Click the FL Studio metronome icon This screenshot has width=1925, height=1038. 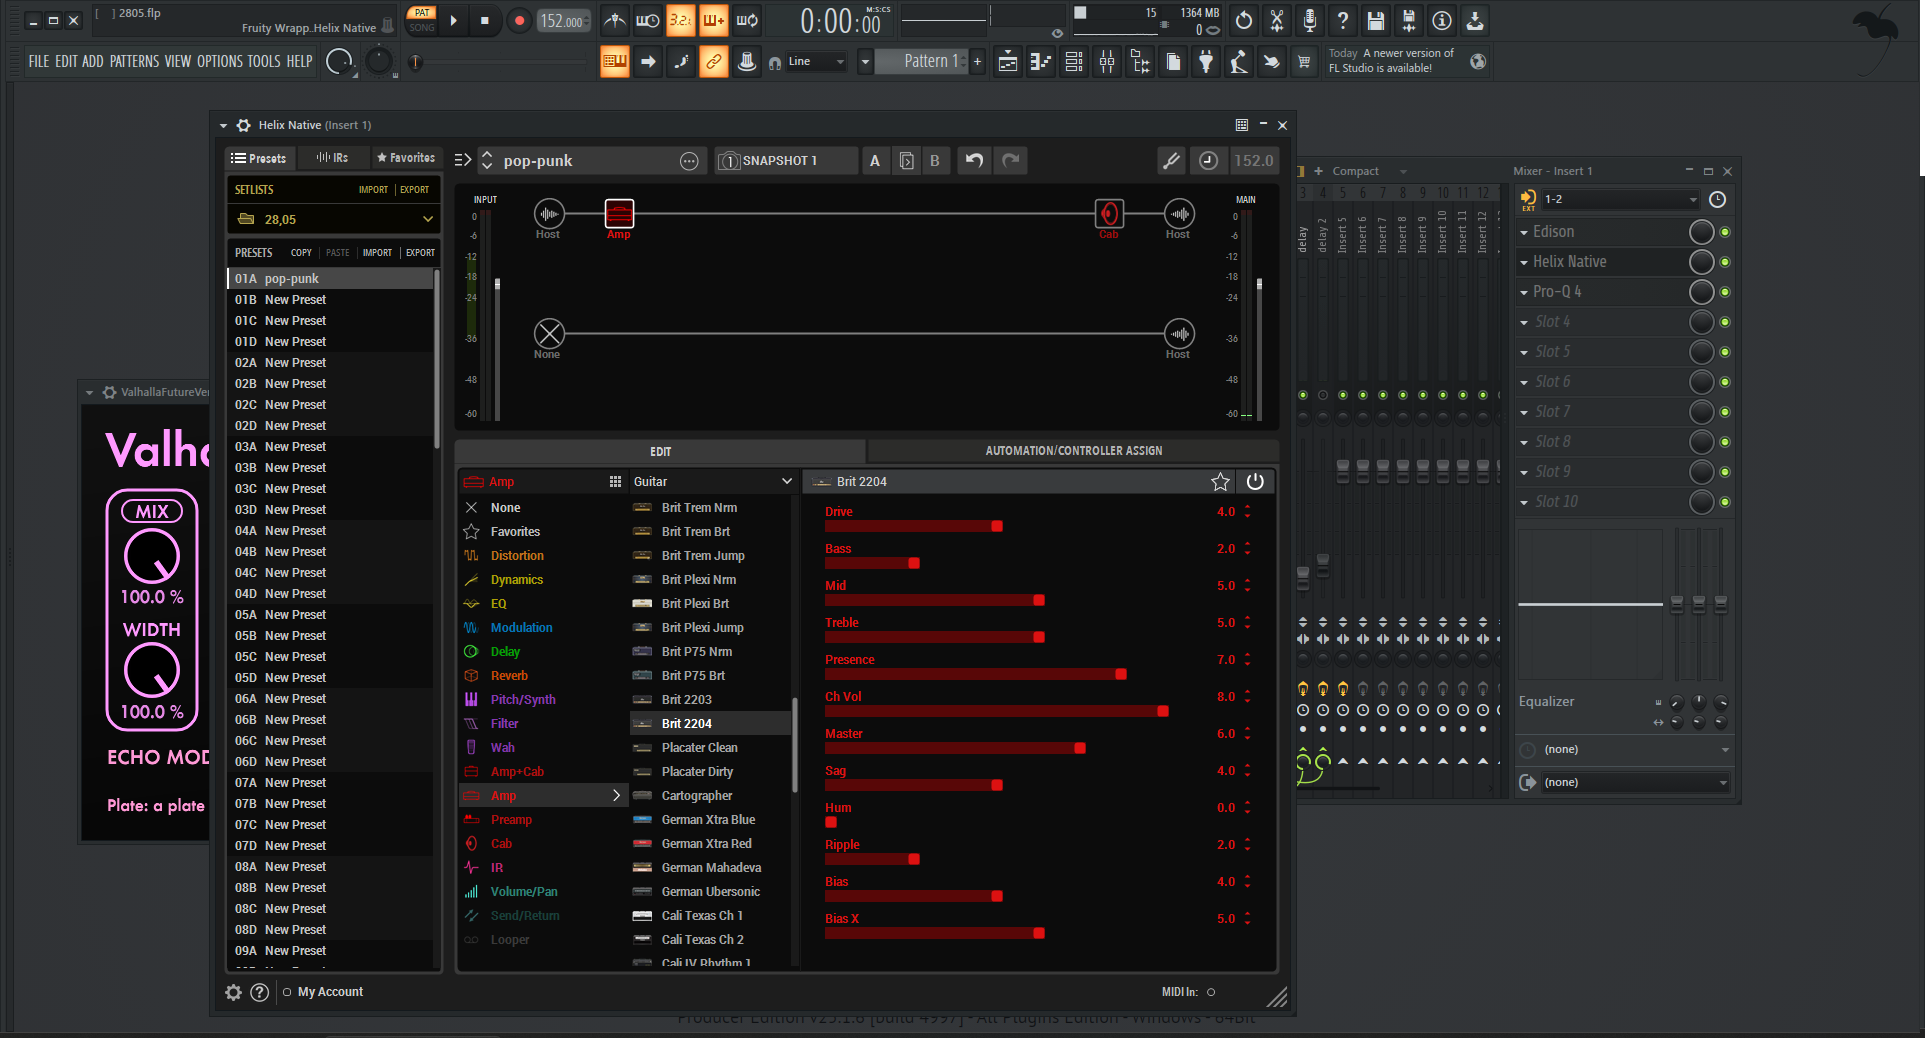coord(615,20)
